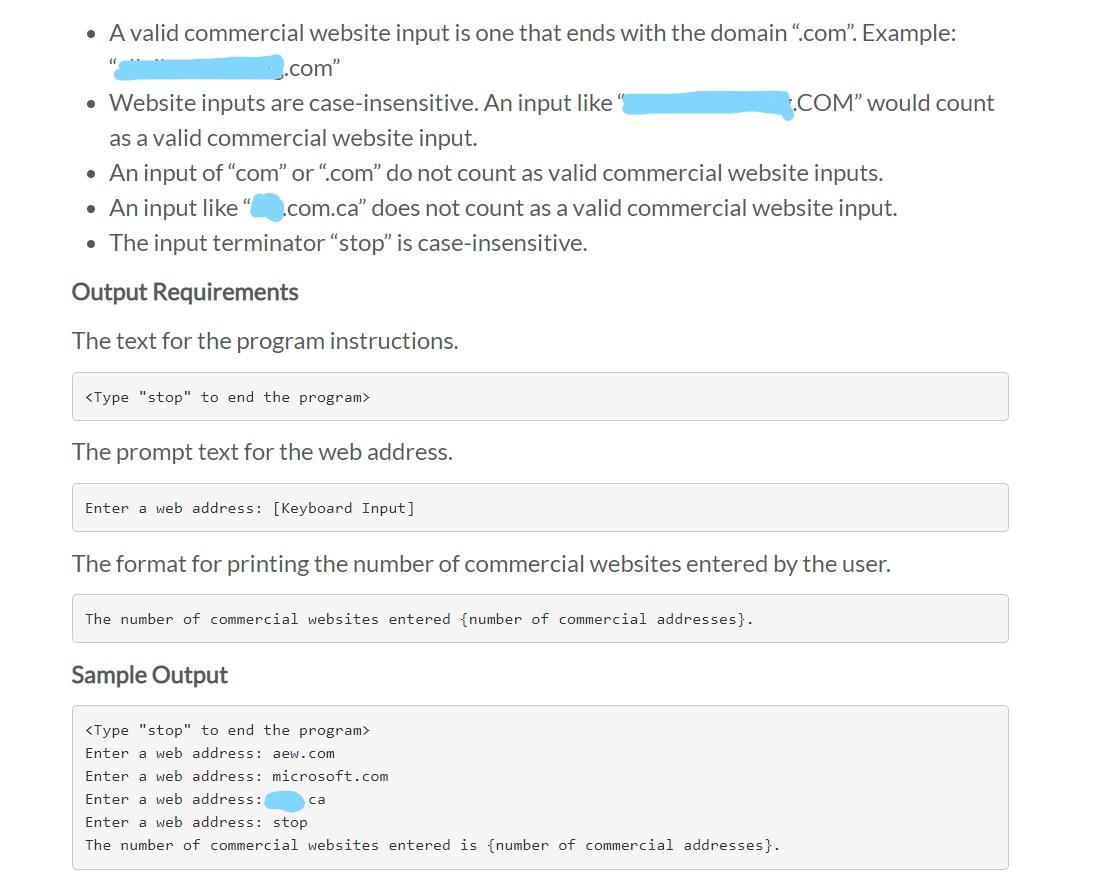1095x874 pixels.
Task: Click "The text for the program instructions" paragraph
Action: (265, 341)
